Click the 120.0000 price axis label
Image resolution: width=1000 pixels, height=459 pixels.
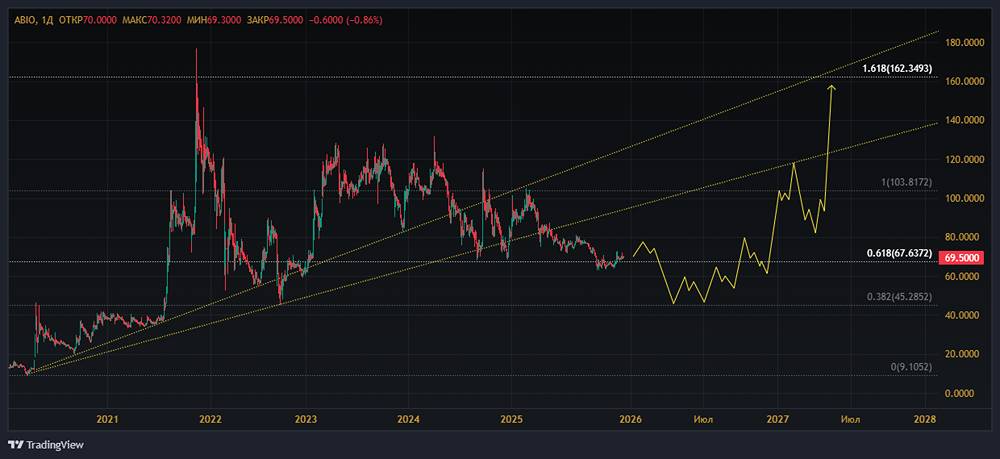coord(964,160)
